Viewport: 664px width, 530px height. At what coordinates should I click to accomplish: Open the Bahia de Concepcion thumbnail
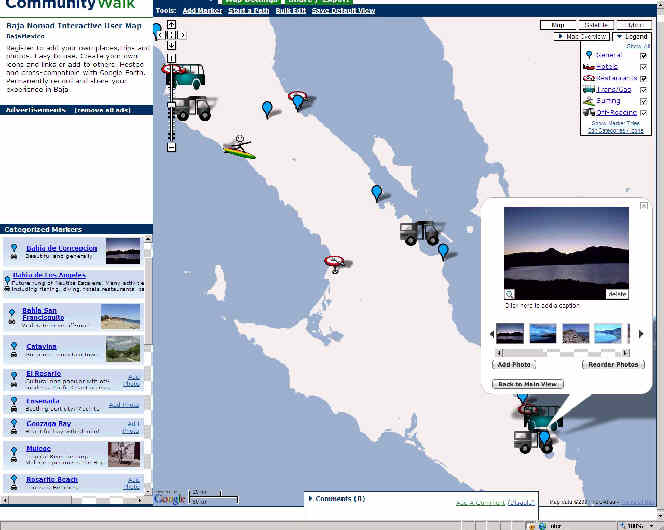[123, 251]
